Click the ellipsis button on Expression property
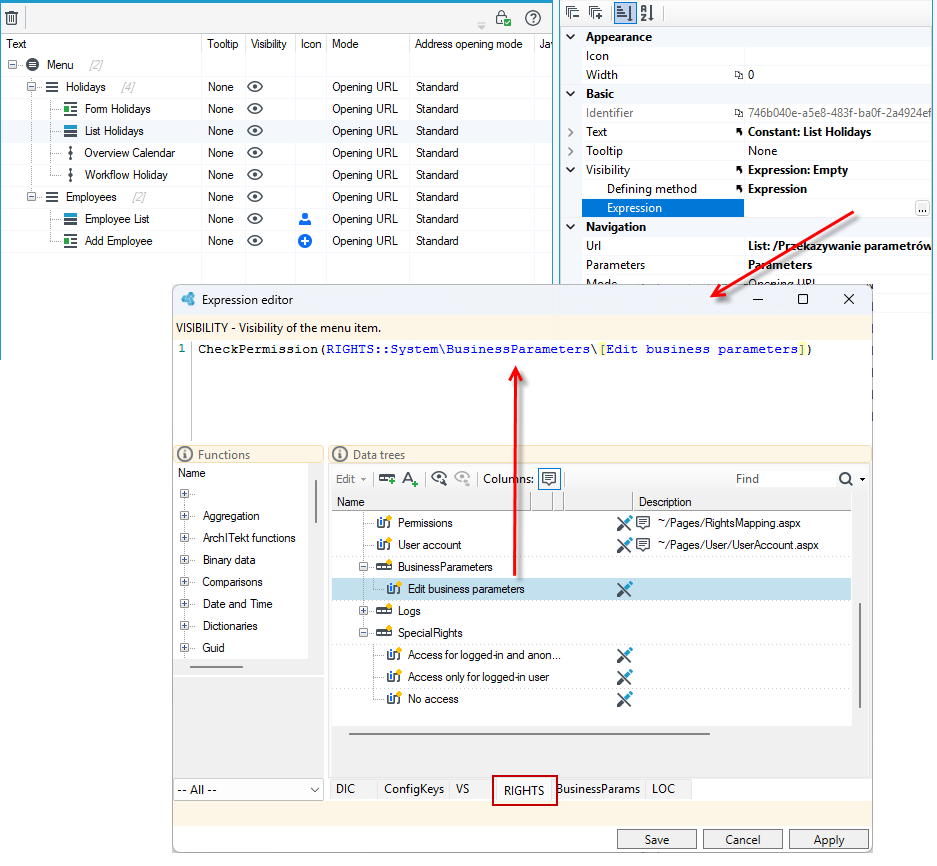937x866 pixels. (x=922, y=208)
